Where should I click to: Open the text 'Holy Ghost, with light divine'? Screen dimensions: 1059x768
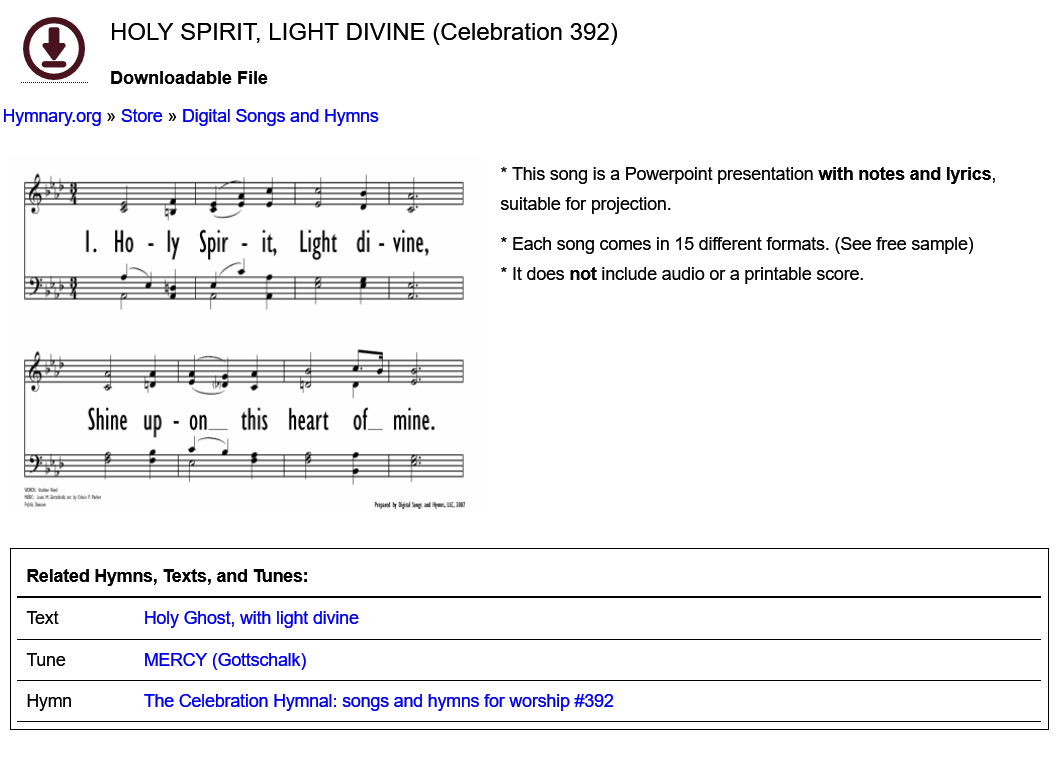pos(251,618)
